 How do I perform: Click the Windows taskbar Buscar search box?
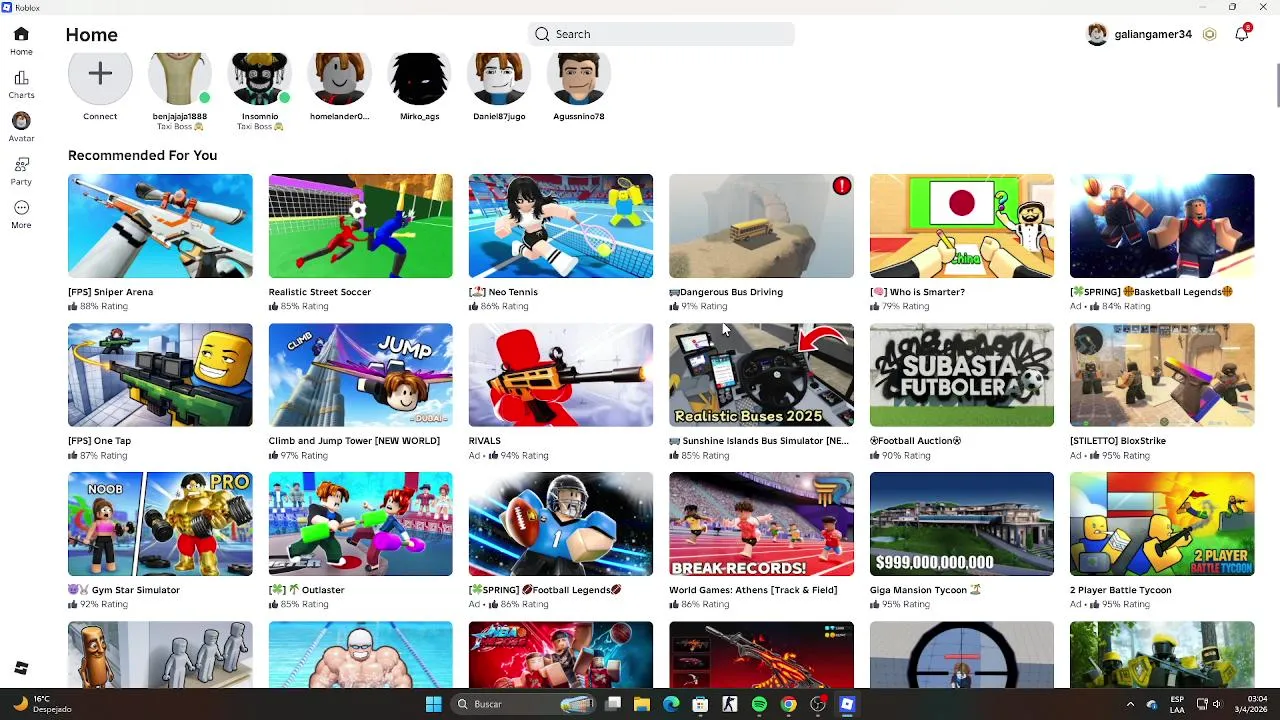[523, 704]
